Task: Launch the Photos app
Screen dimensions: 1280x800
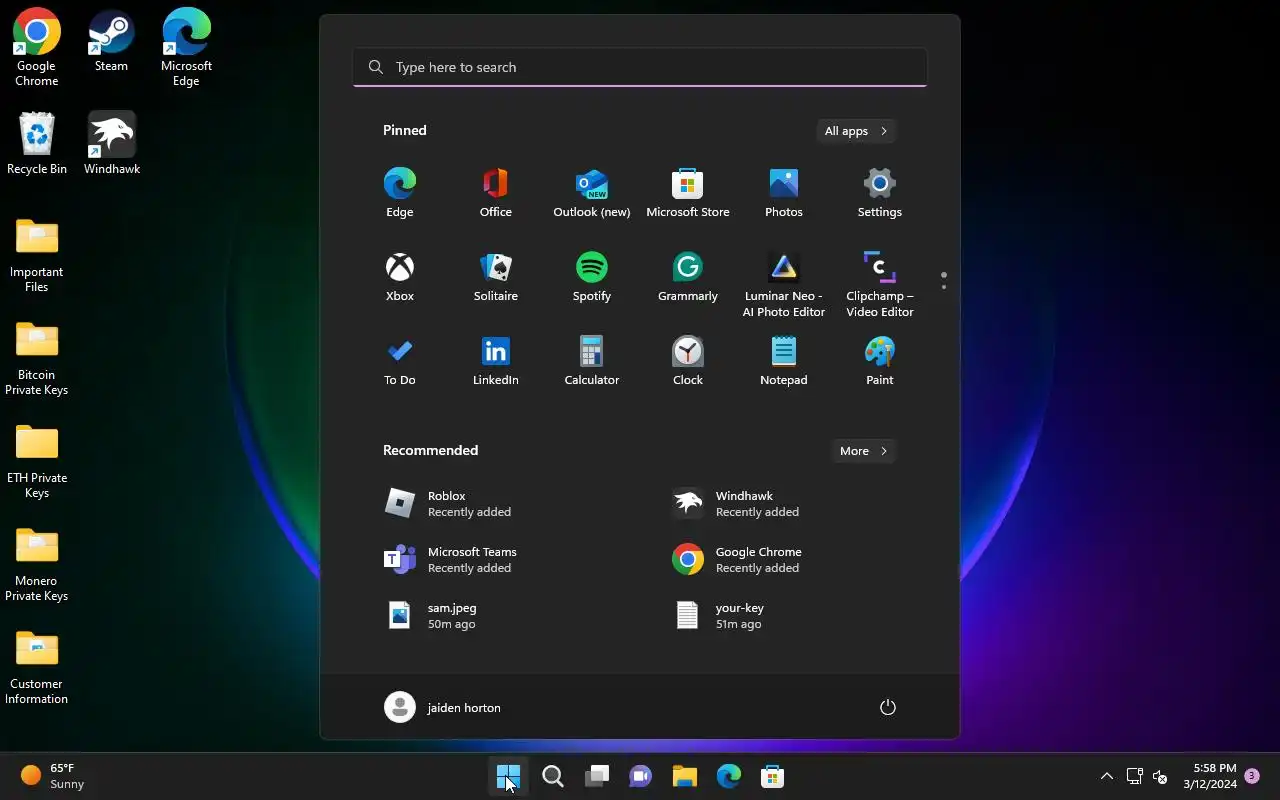Action: [783, 193]
